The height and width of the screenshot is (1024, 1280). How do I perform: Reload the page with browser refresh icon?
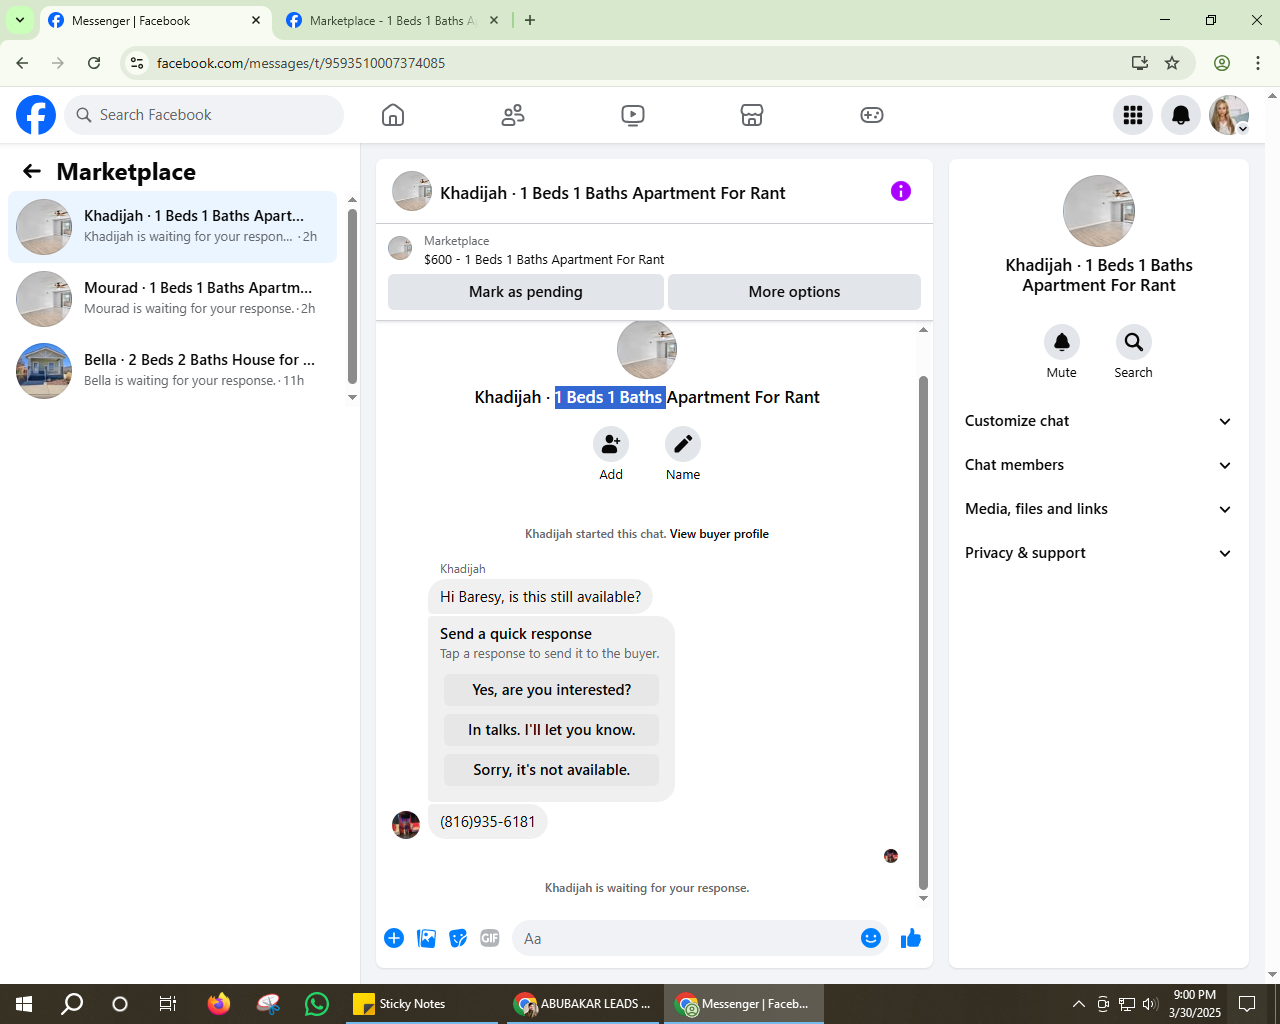click(x=94, y=63)
